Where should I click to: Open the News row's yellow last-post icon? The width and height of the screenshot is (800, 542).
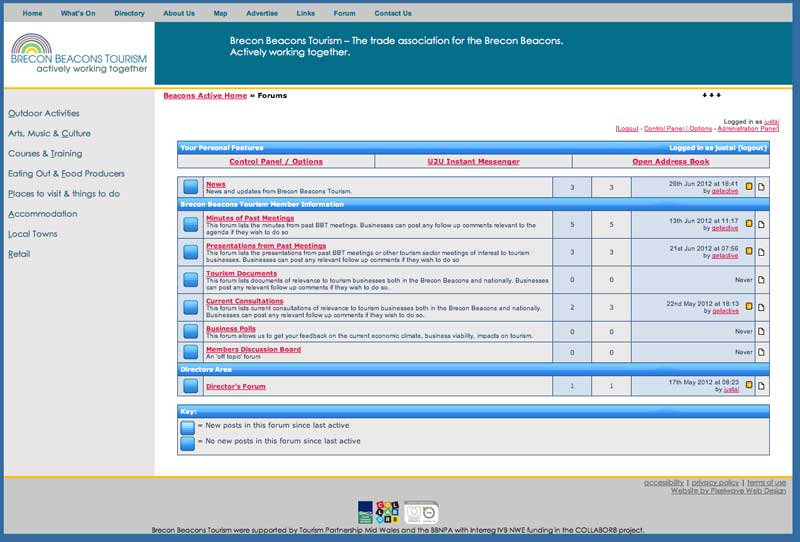749,187
